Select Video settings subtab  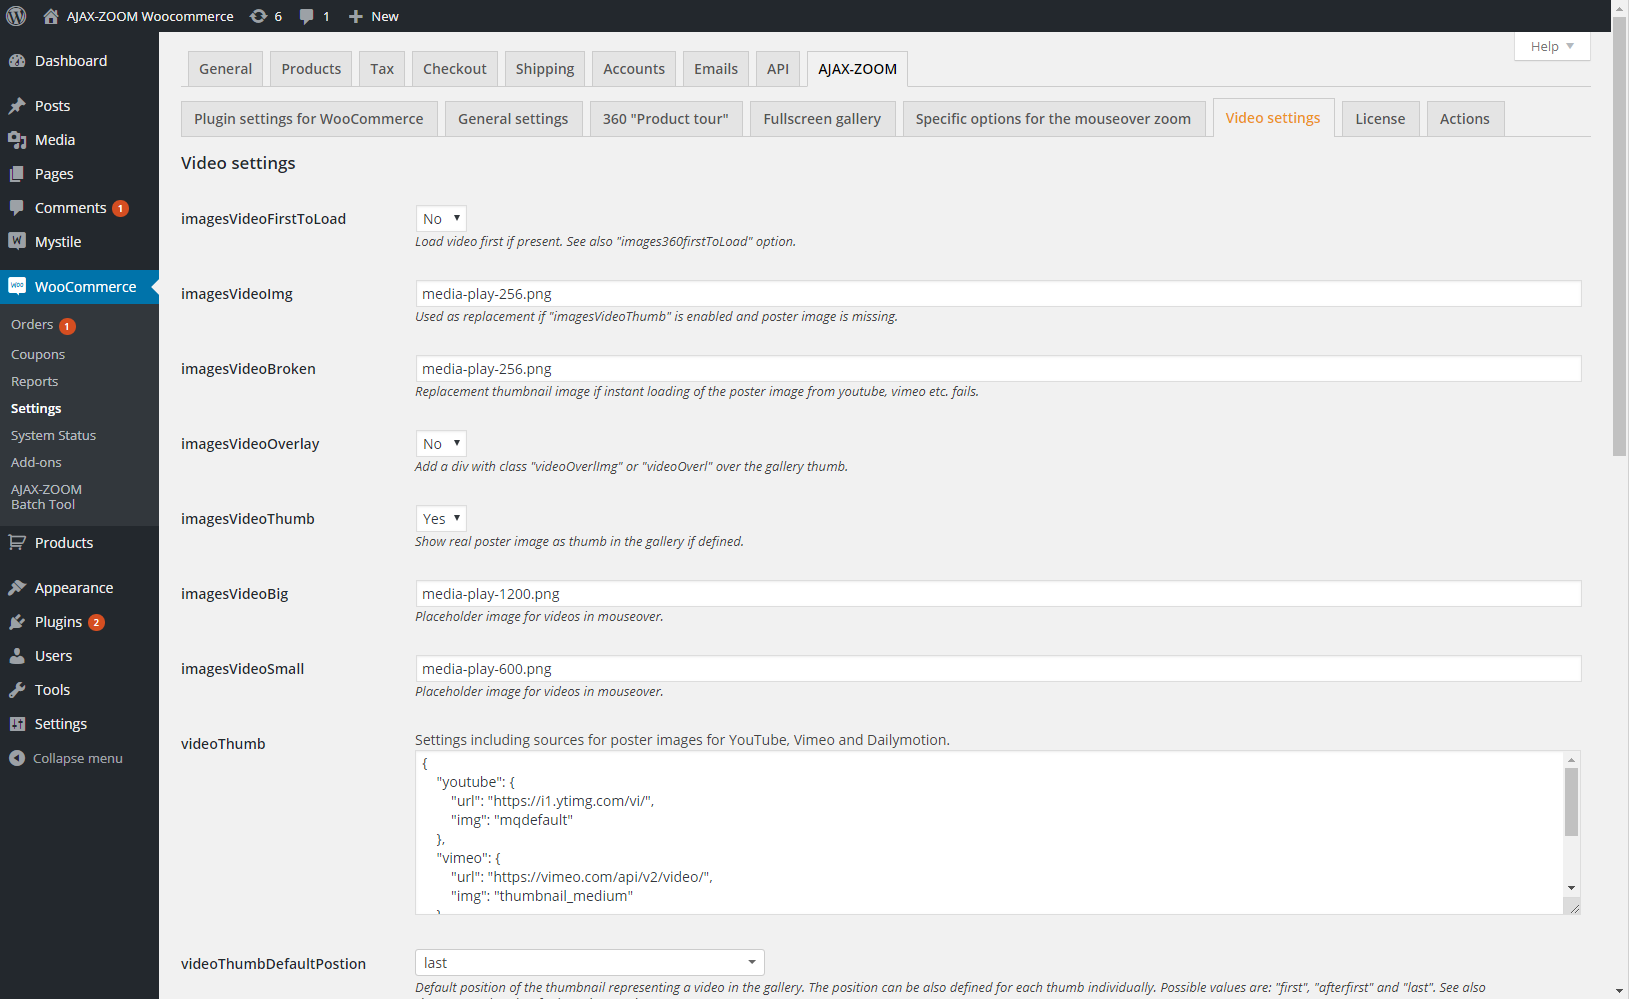coord(1273,118)
